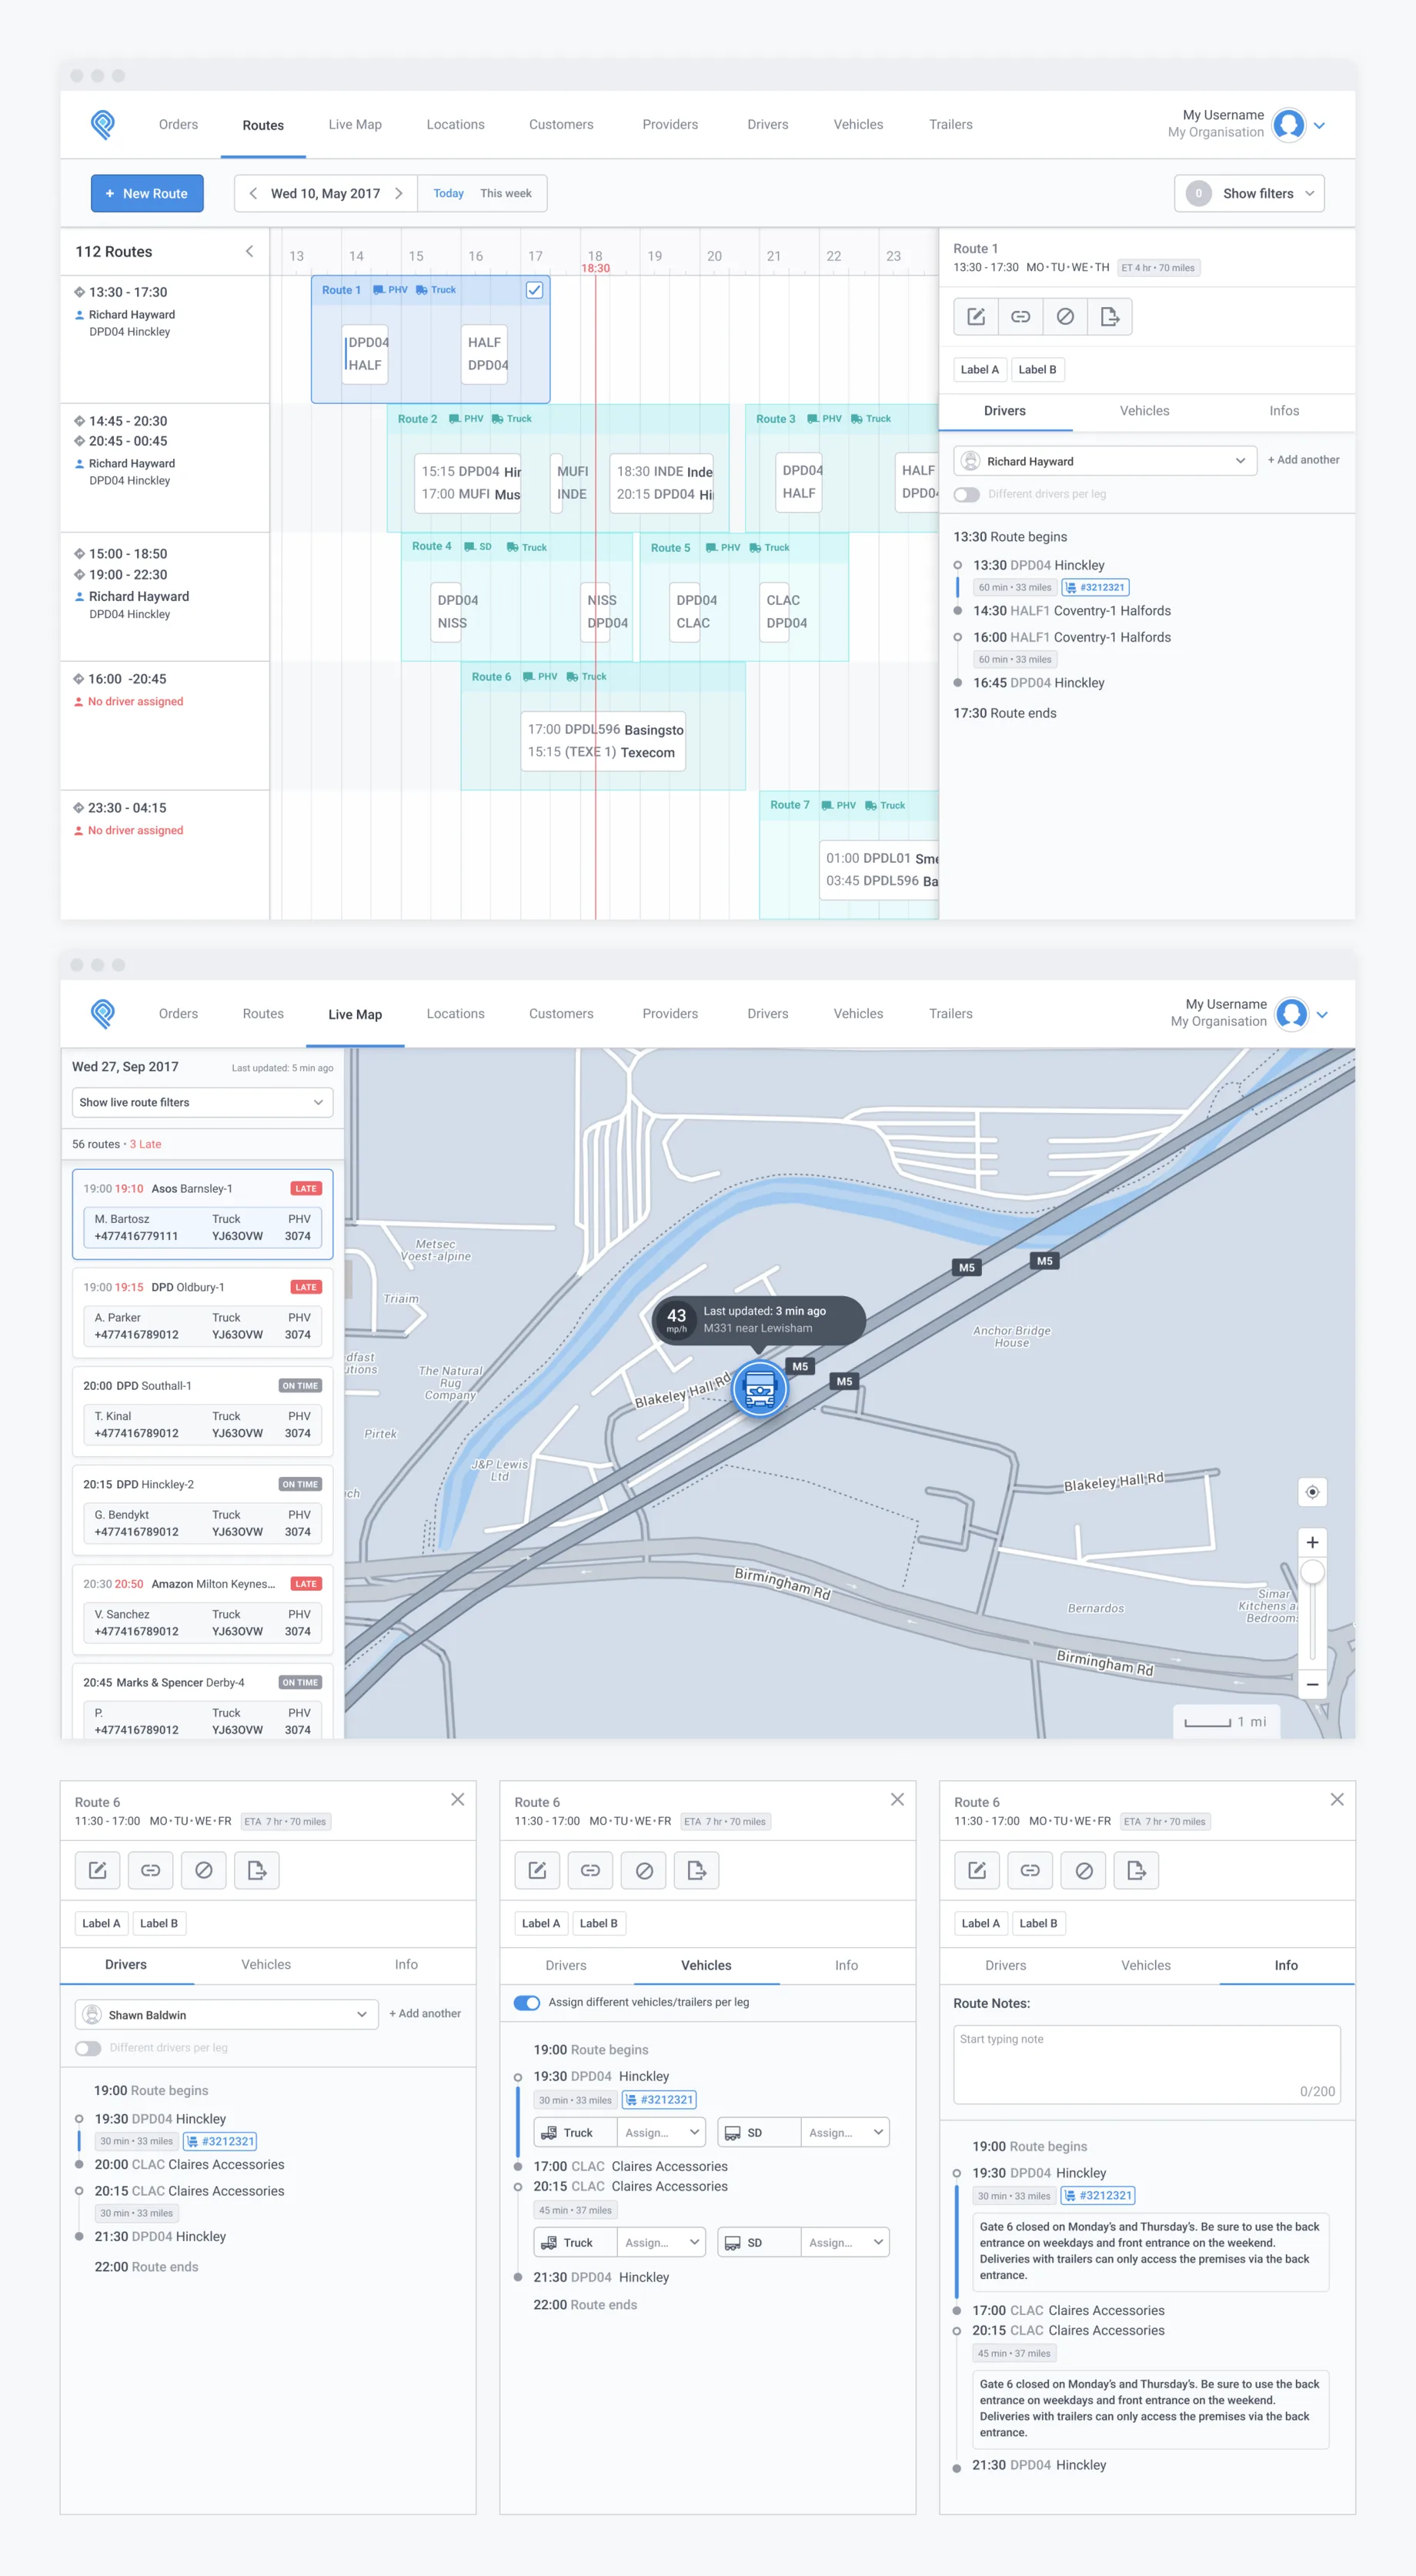Click link icon in Vehicles-tab Route 6 panel
1416x2576 pixels.
pos(591,1870)
